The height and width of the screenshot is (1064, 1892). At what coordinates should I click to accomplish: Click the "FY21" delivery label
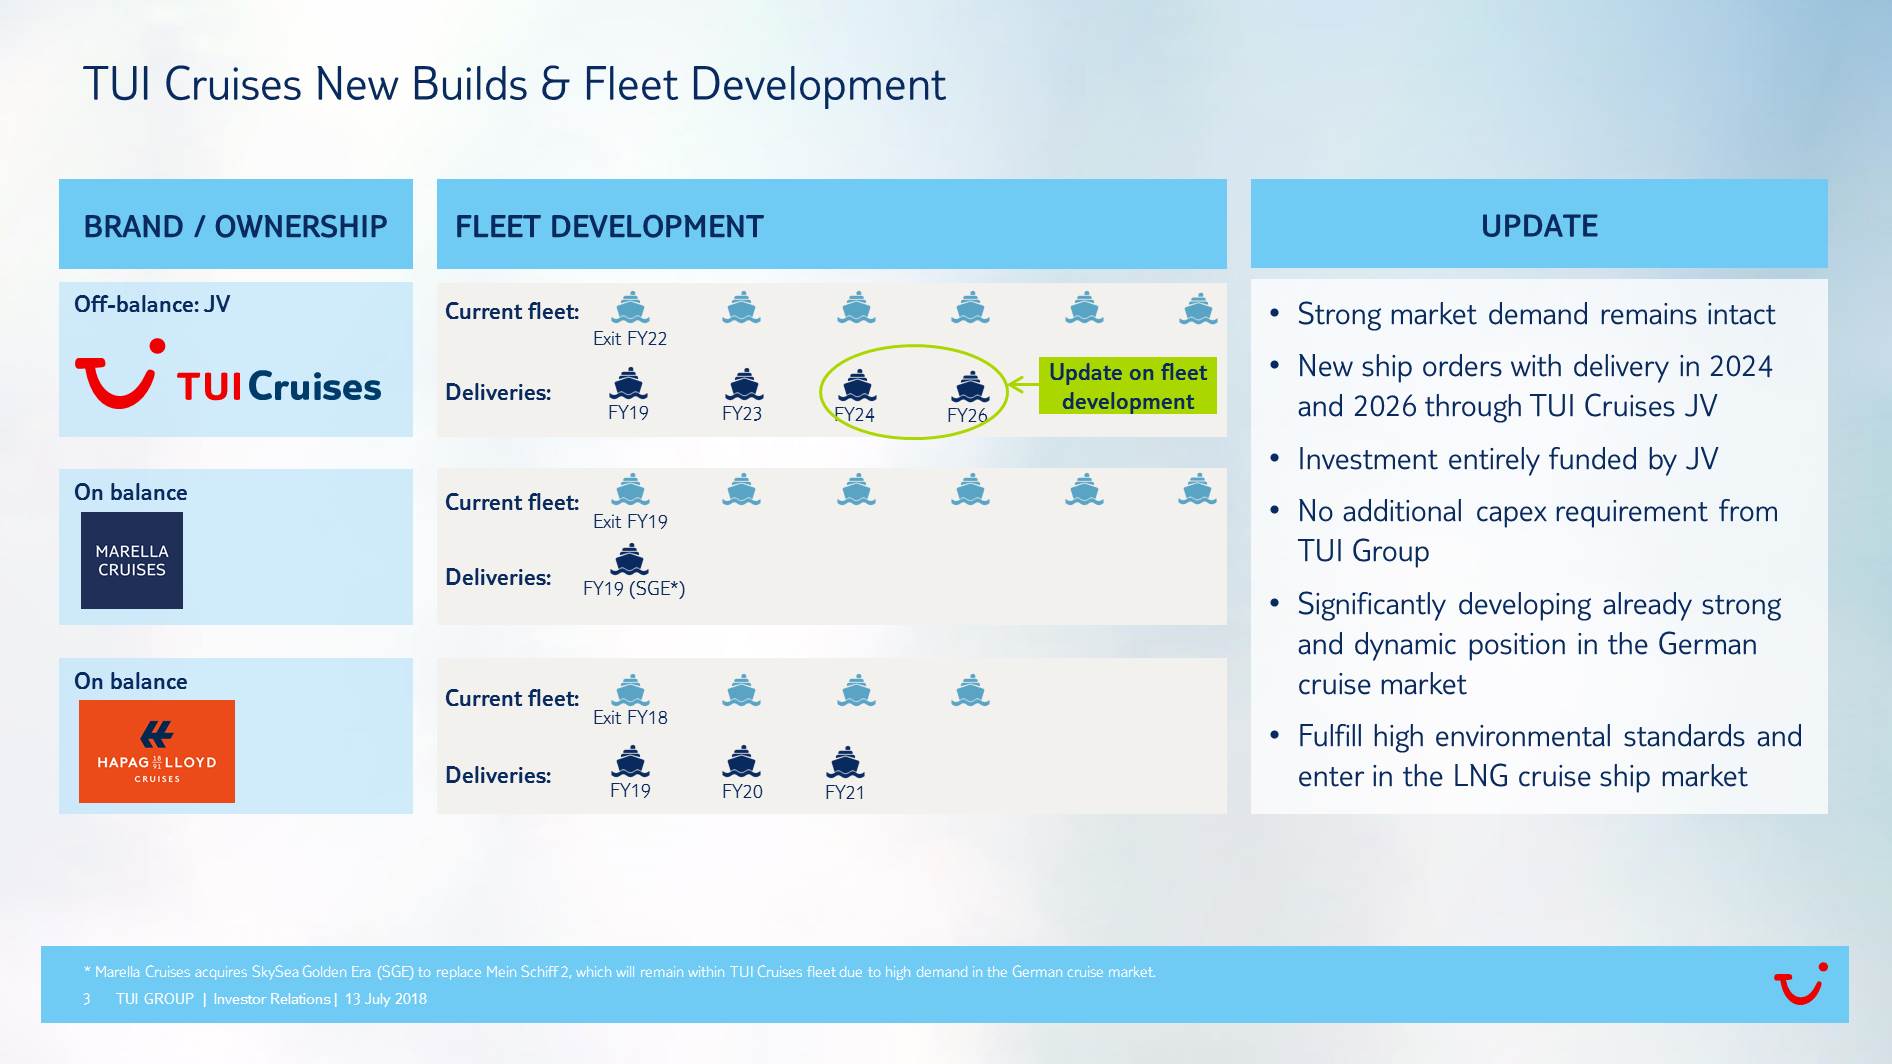tap(845, 792)
